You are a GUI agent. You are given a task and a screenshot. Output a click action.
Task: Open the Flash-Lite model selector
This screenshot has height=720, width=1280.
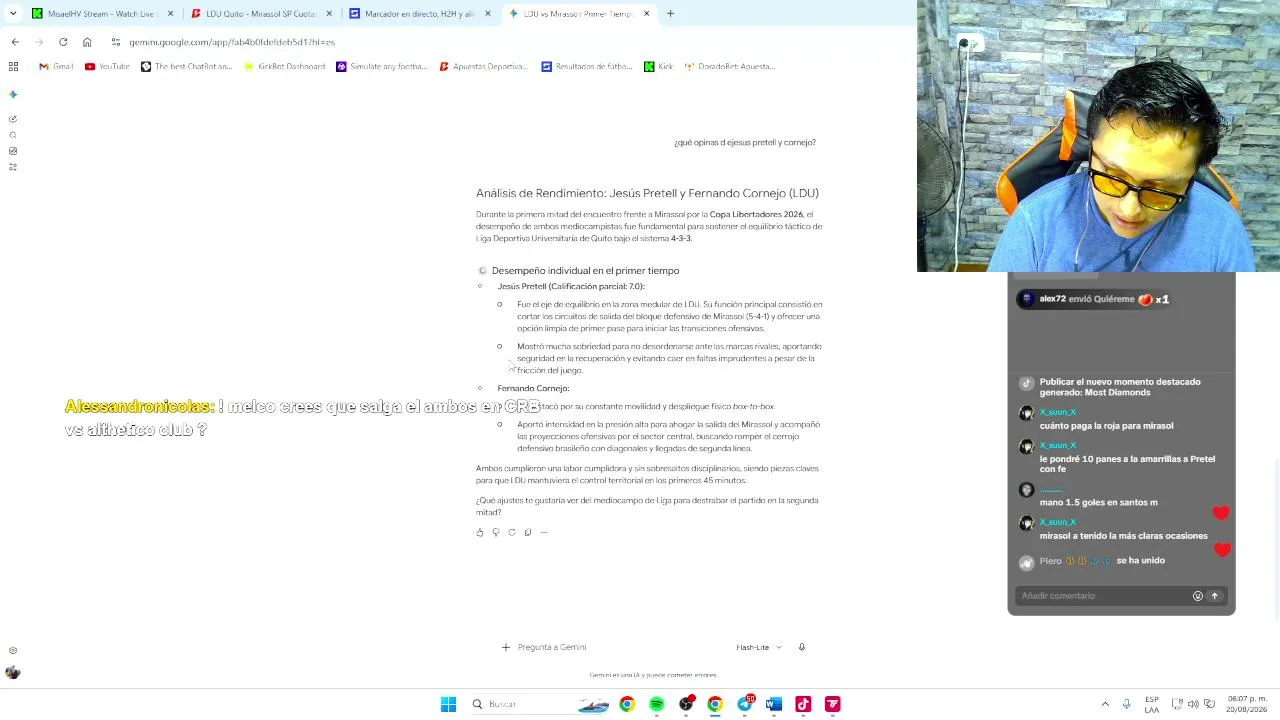[759, 647]
